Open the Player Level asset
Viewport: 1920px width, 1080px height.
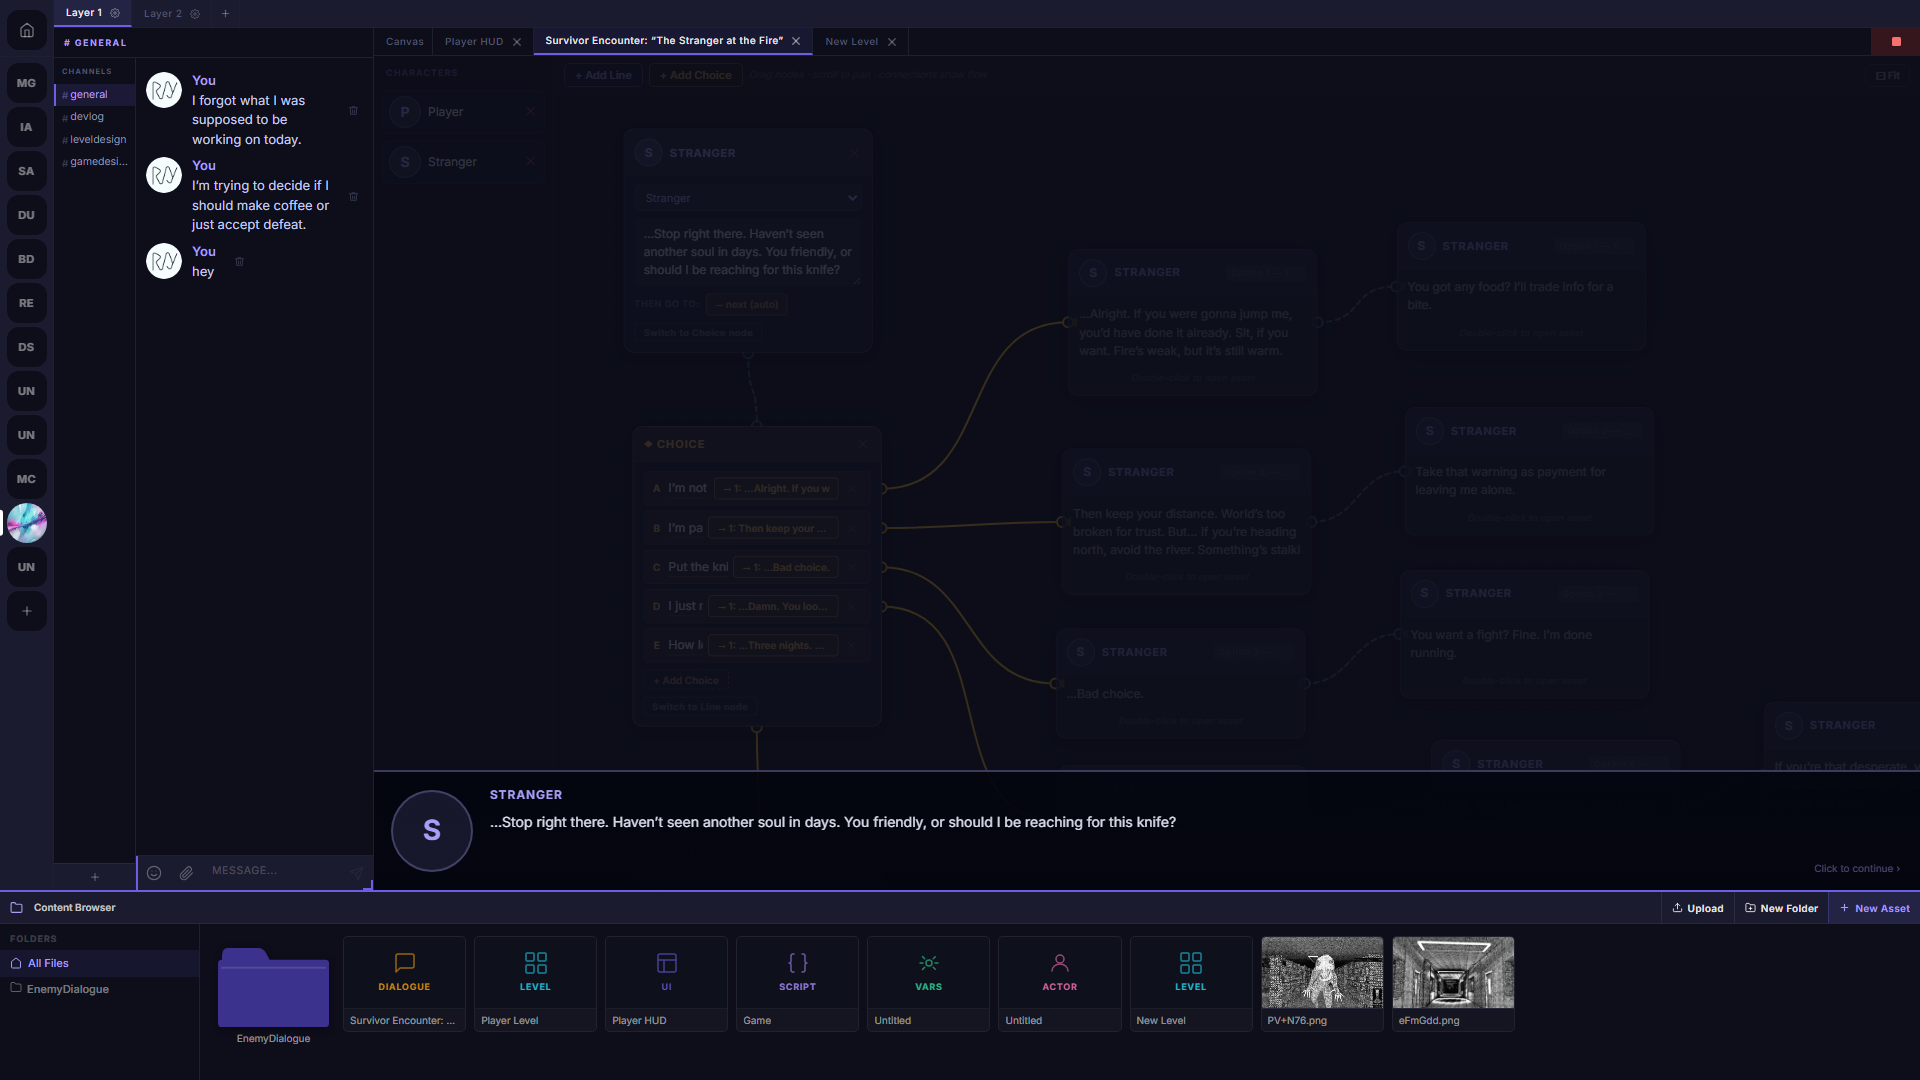tap(535, 984)
